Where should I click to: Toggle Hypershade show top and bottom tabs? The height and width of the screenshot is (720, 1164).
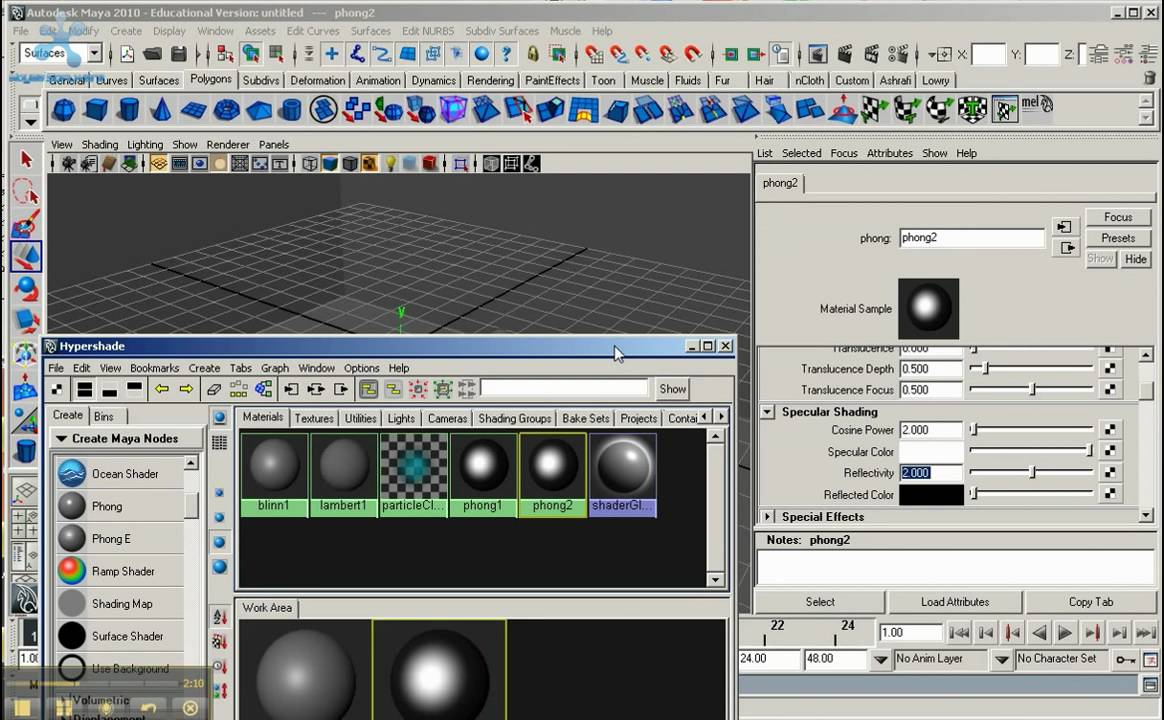click(85, 389)
